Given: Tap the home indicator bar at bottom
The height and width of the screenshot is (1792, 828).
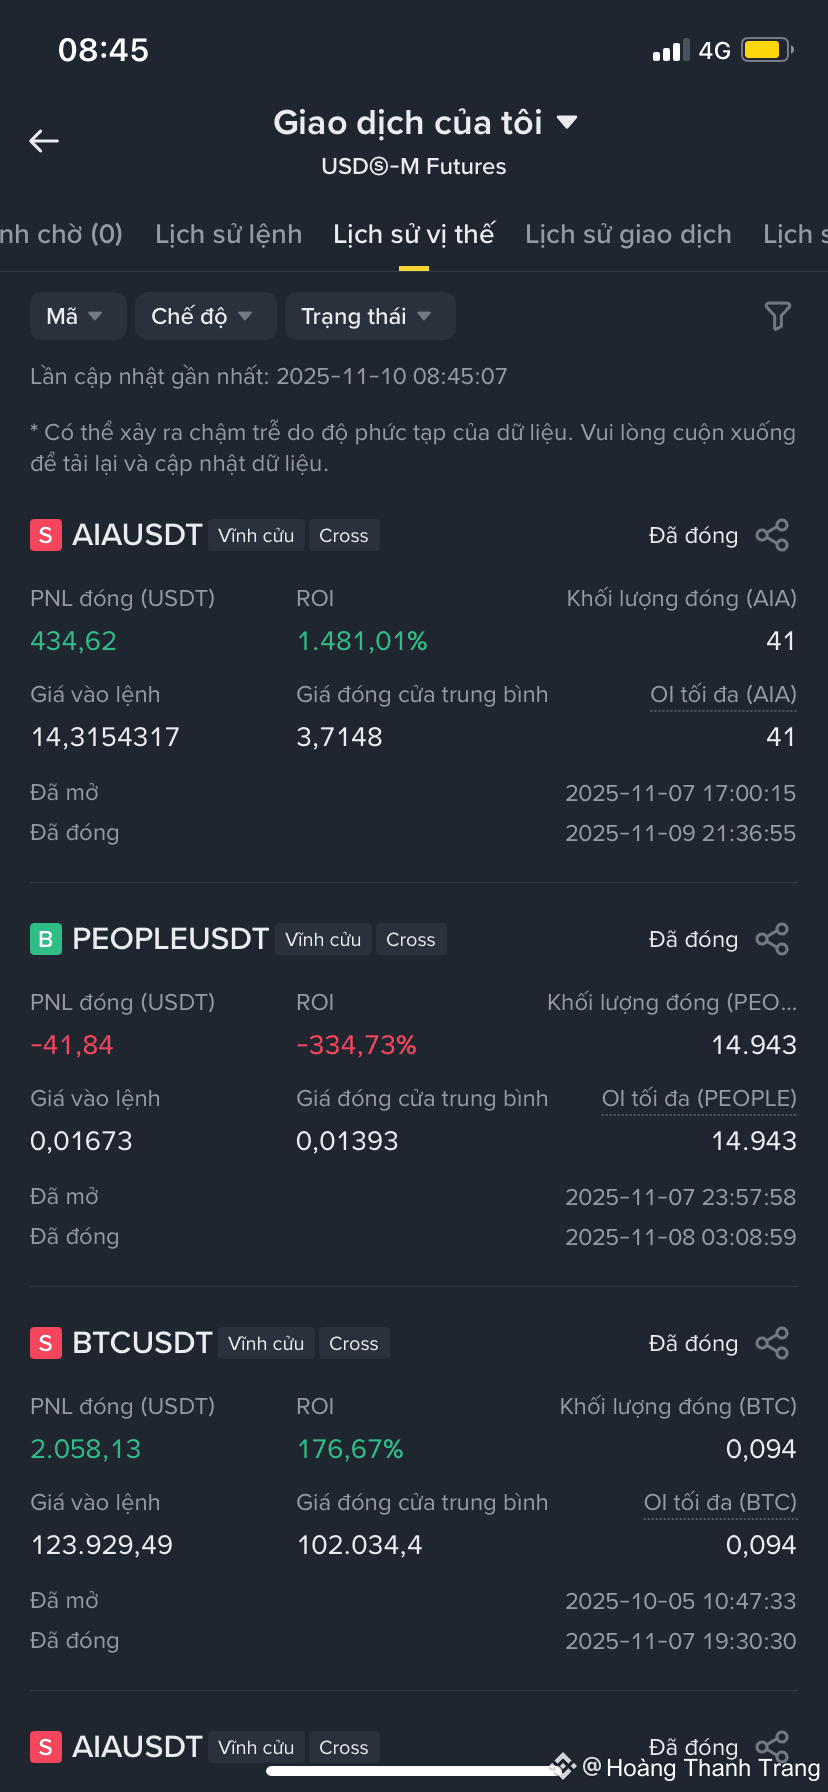Looking at the screenshot, I should tap(414, 1771).
